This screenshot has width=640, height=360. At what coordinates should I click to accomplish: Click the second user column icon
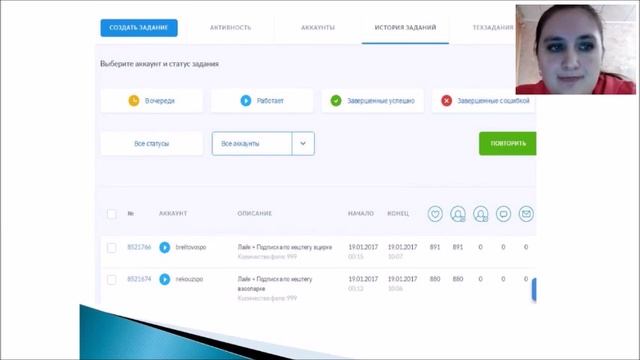click(480, 214)
